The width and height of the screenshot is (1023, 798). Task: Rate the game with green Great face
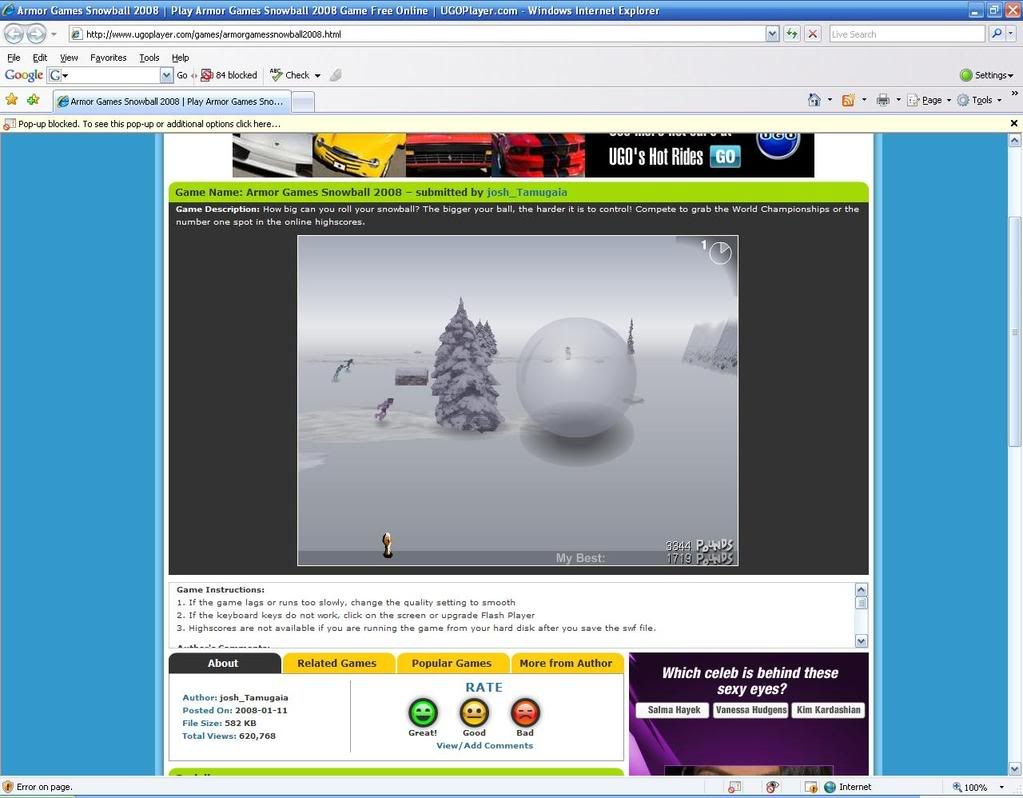pos(423,713)
